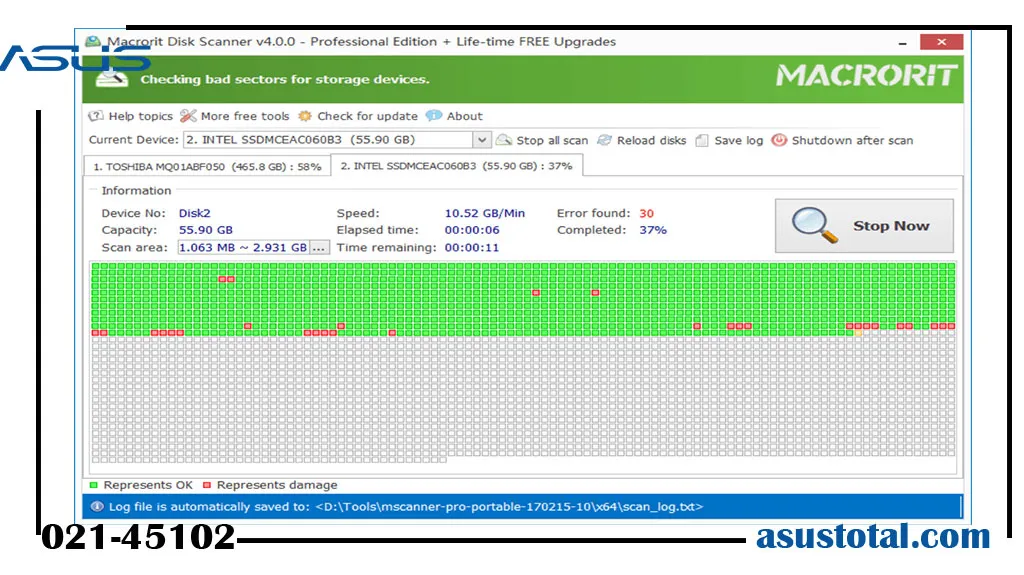Close the Macrorit Disk Scanner window
The width and height of the screenshot is (1024, 575).
click(941, 42)
